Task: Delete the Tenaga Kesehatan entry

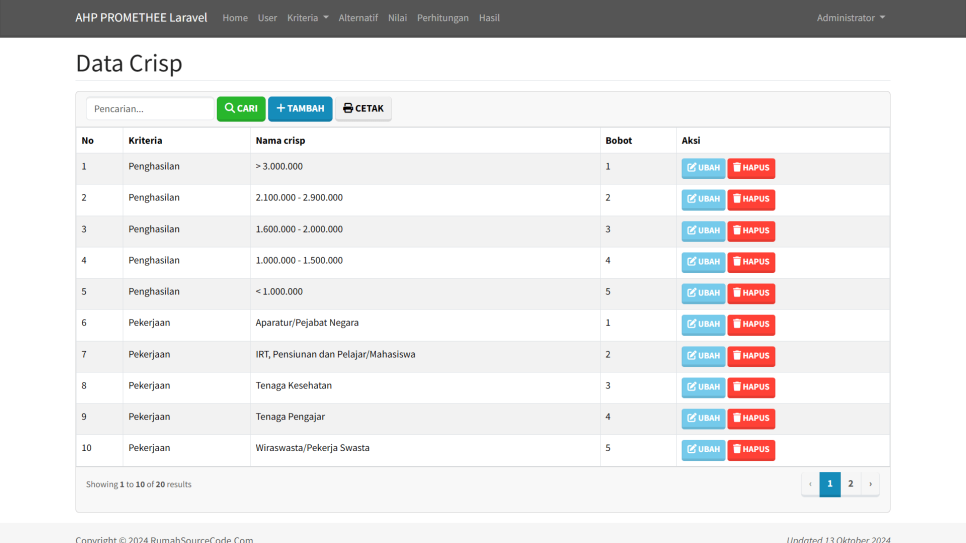Action: [751, 387]
